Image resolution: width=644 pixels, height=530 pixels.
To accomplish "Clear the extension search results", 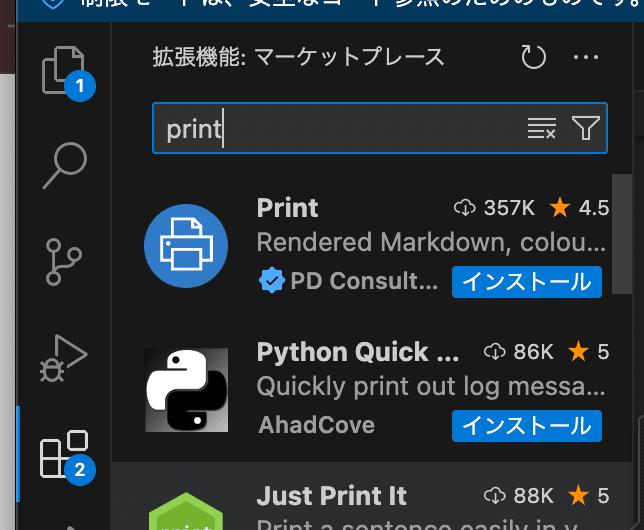I will [542, 128].
